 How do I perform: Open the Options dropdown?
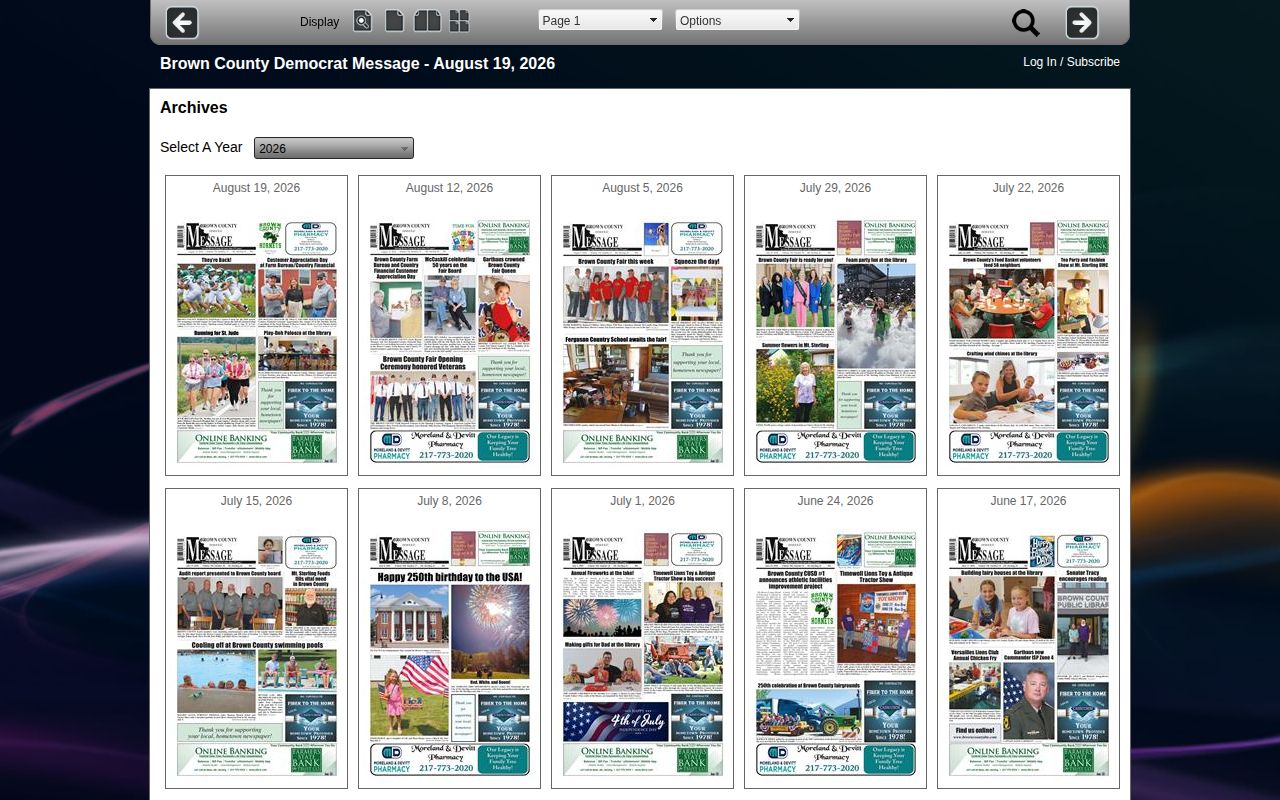click(x=737, y=20)
